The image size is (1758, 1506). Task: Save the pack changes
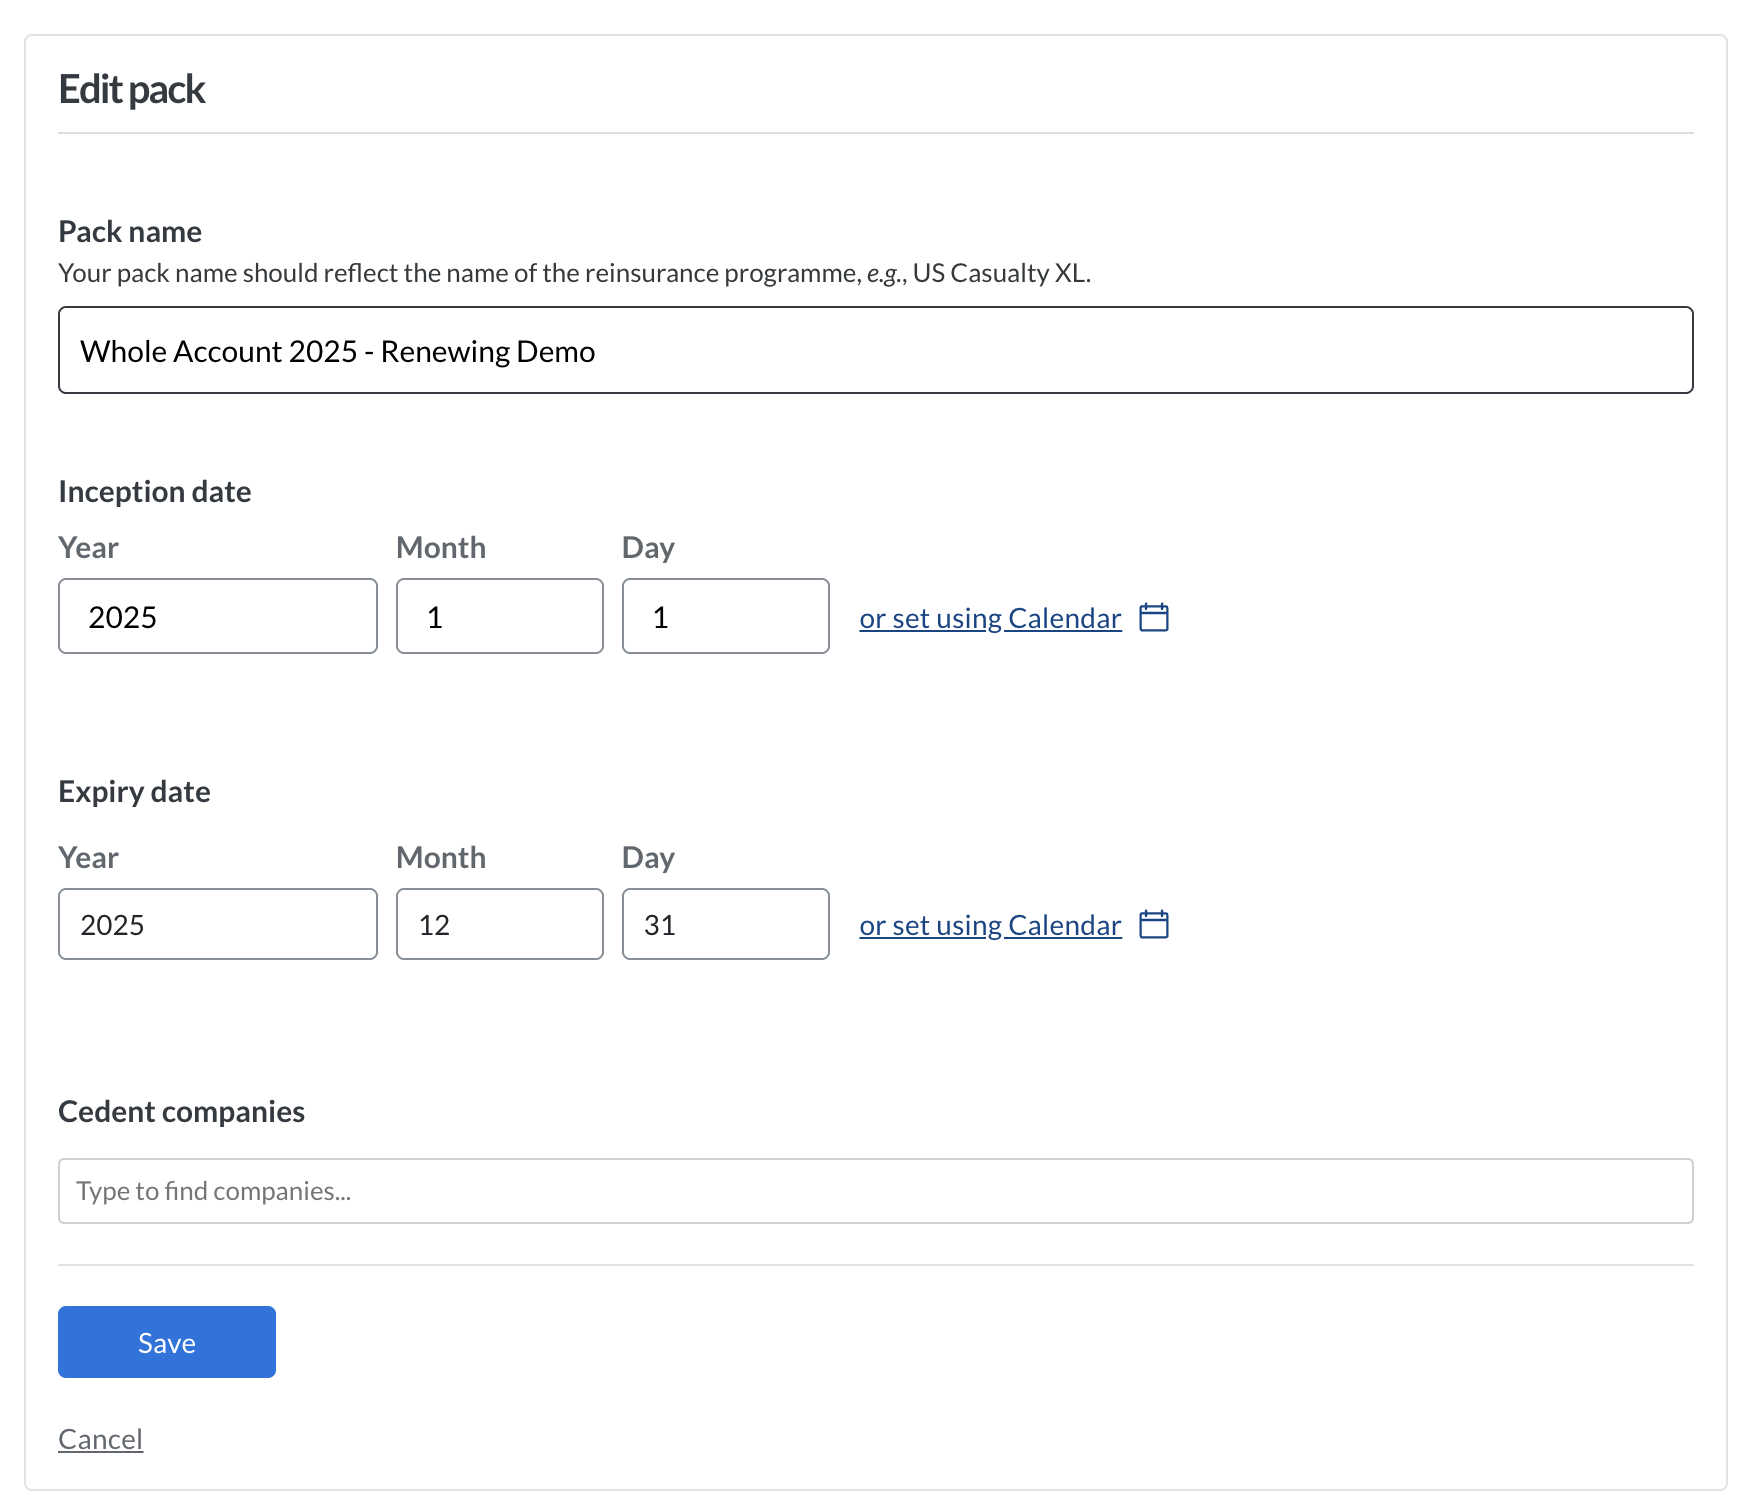tap(167, 1342)
